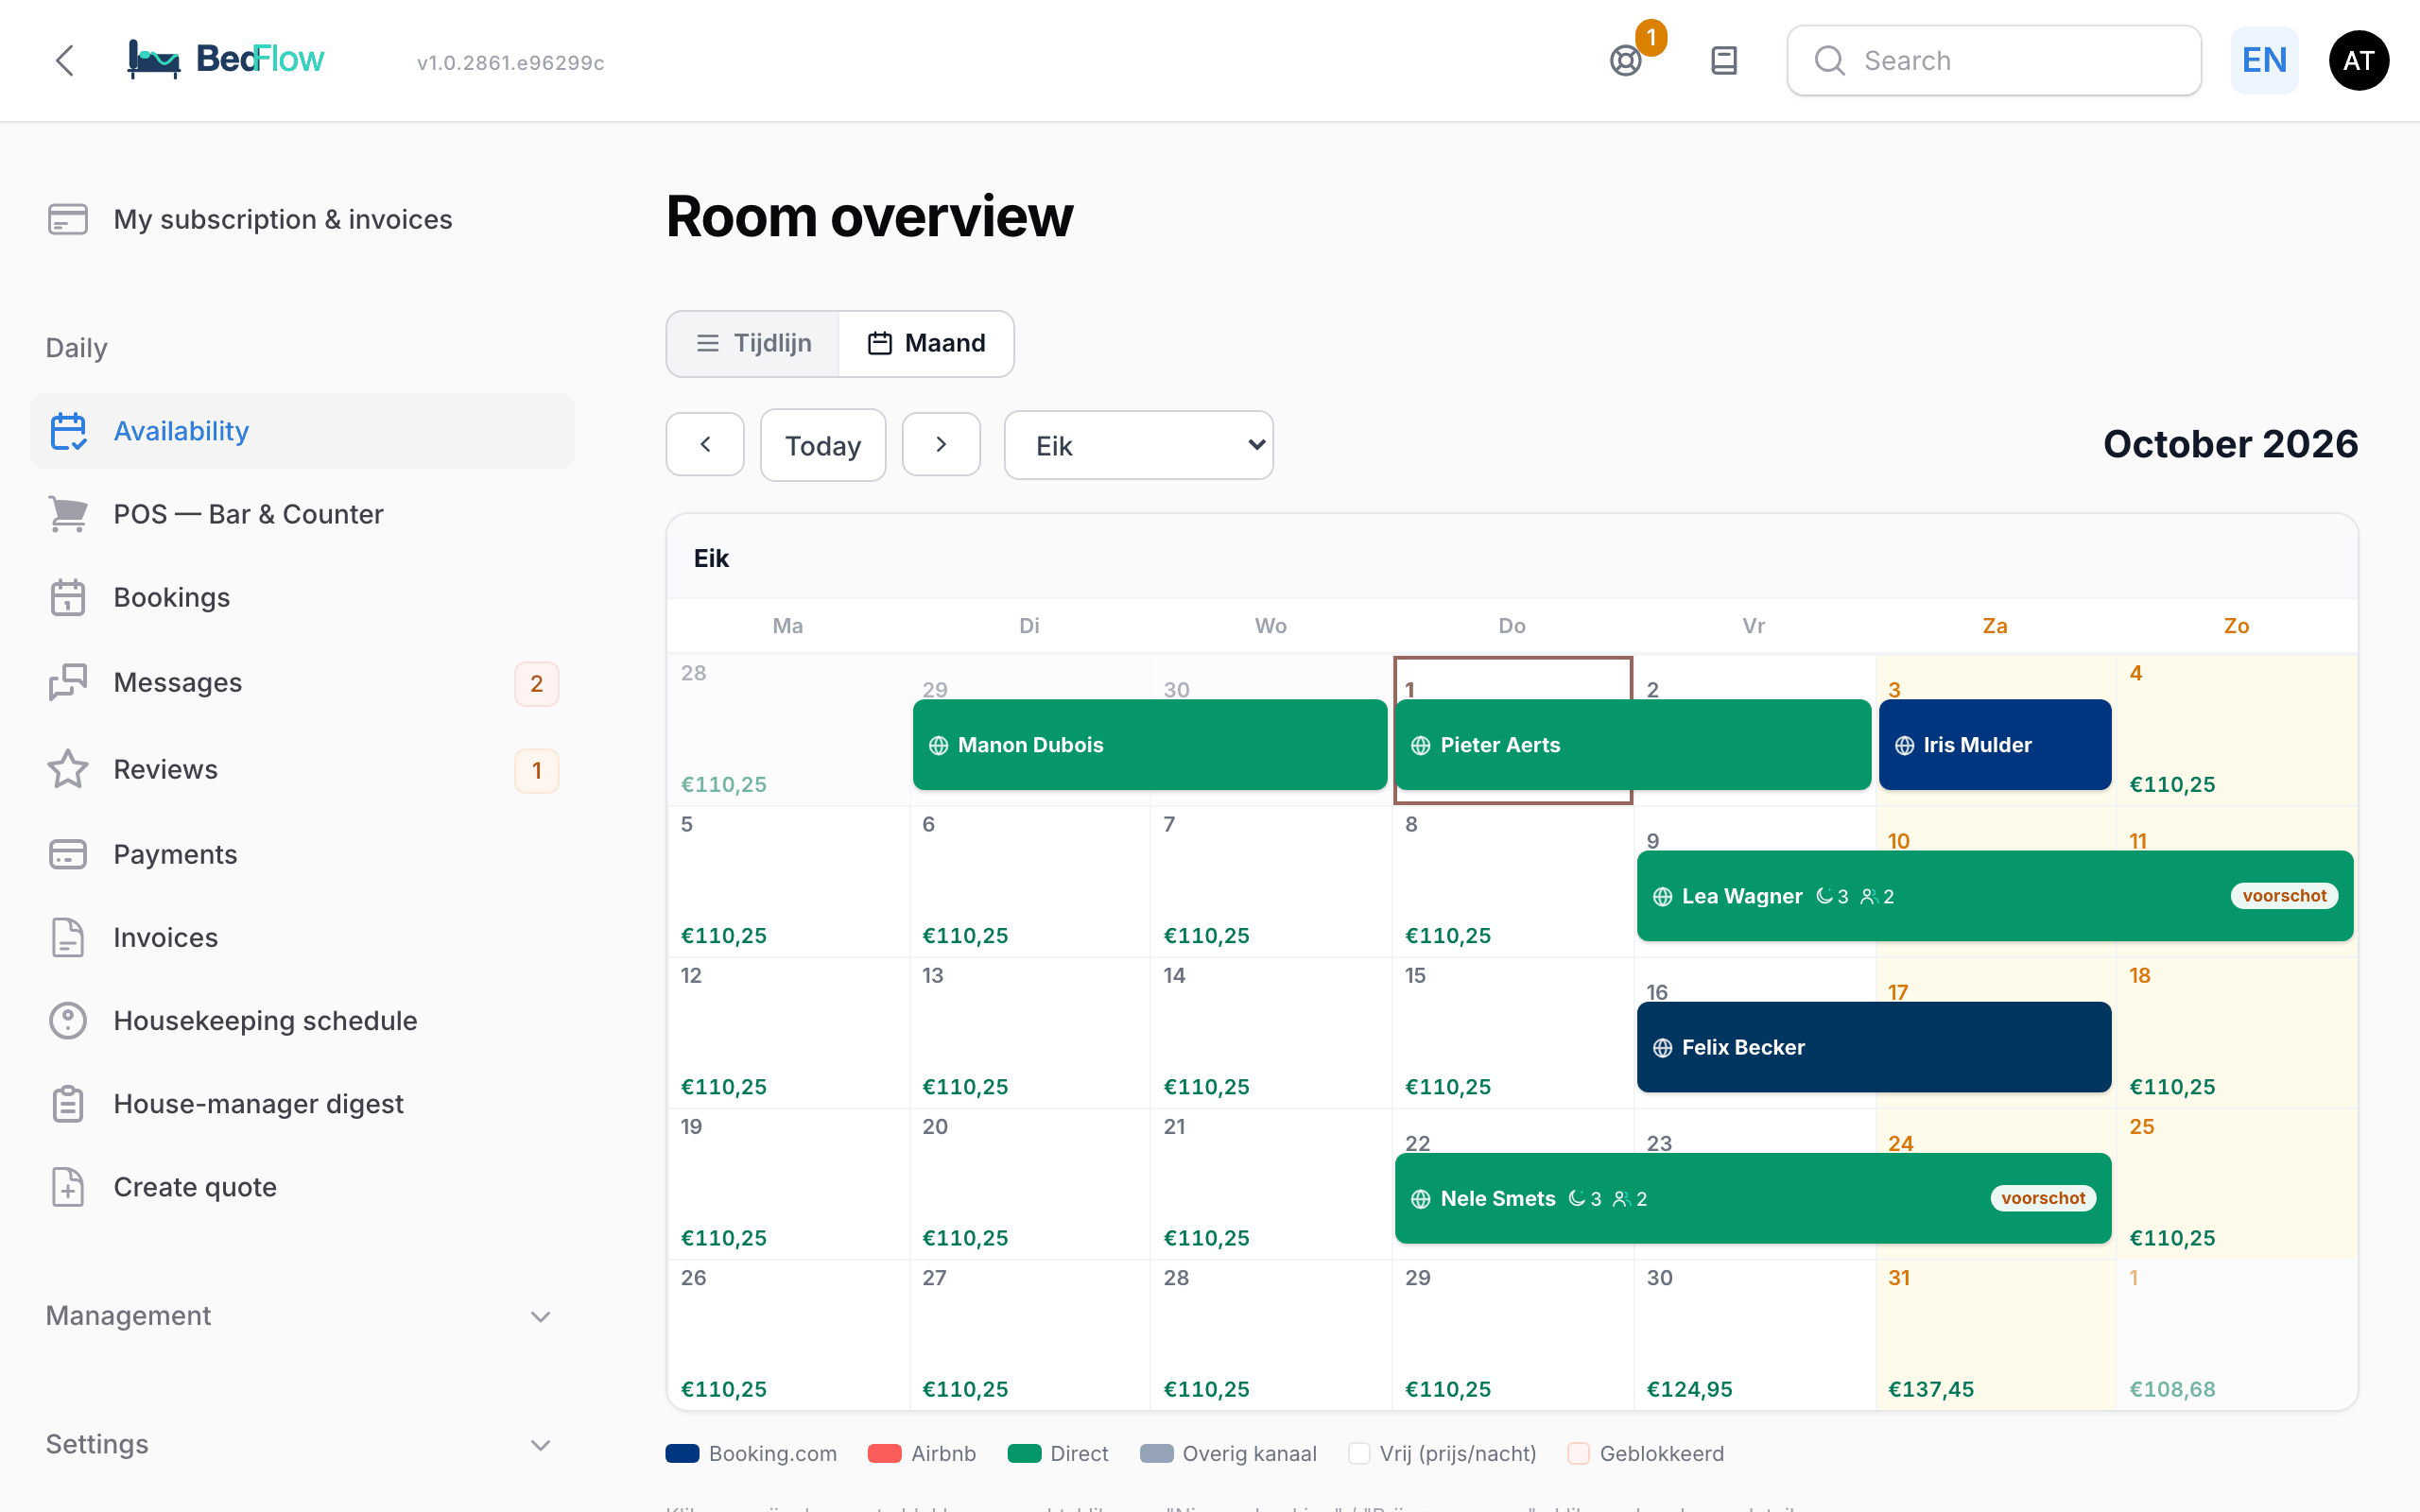Screen dimensions: 2420x1512
Task: Open the Eik room dropdown
Action: pos(1138,445)
